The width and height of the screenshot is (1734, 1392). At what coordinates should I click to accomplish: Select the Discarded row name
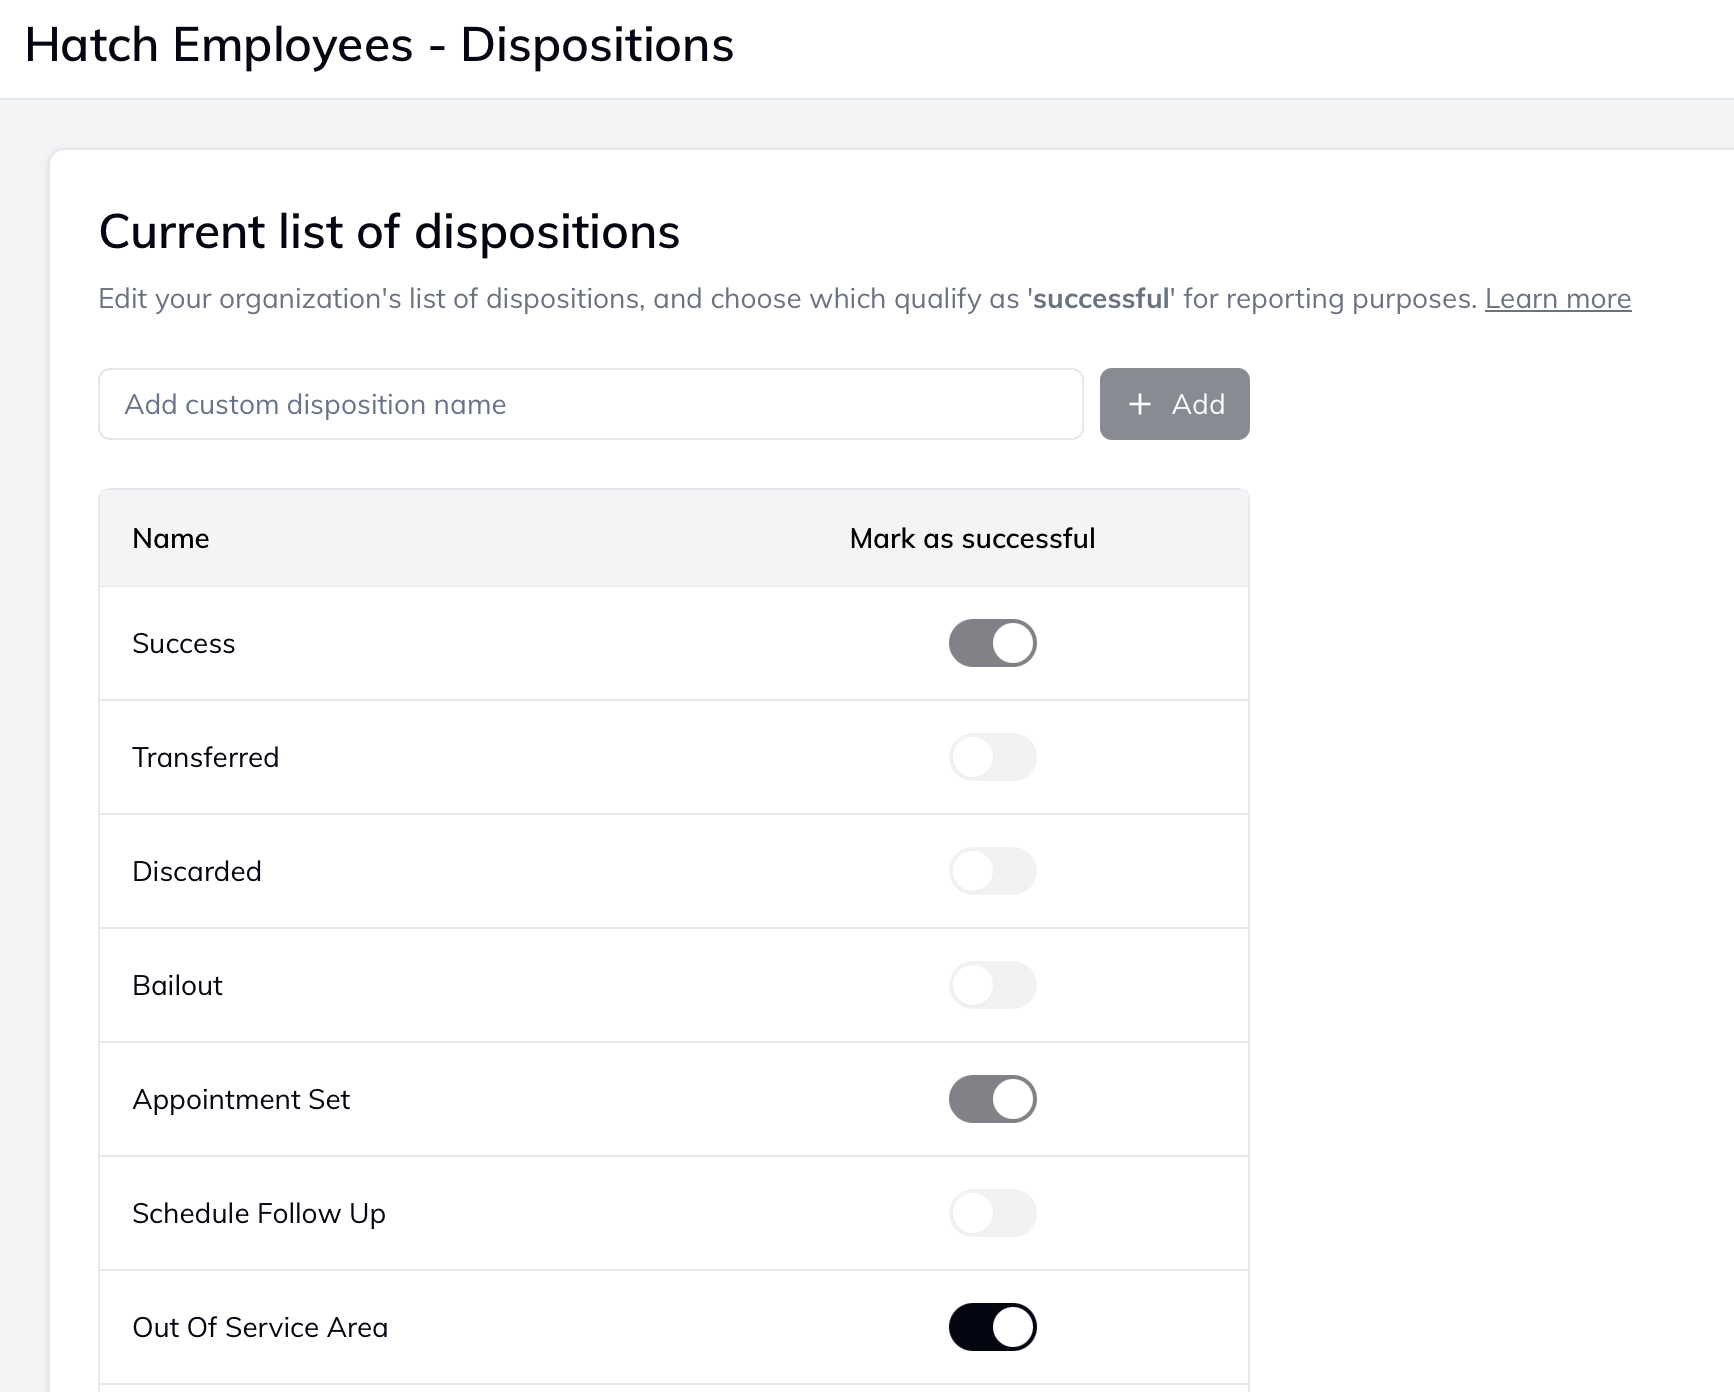[197, 871]
